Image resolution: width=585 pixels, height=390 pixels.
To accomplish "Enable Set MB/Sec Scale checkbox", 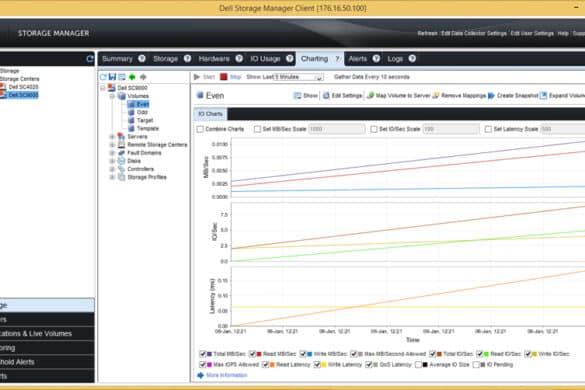I will 257,129.
